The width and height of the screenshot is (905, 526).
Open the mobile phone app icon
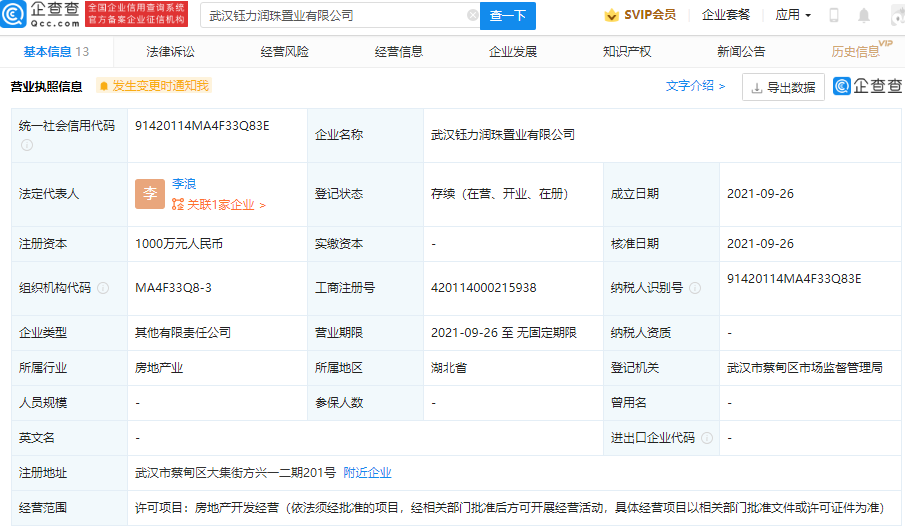click(834, 16)
